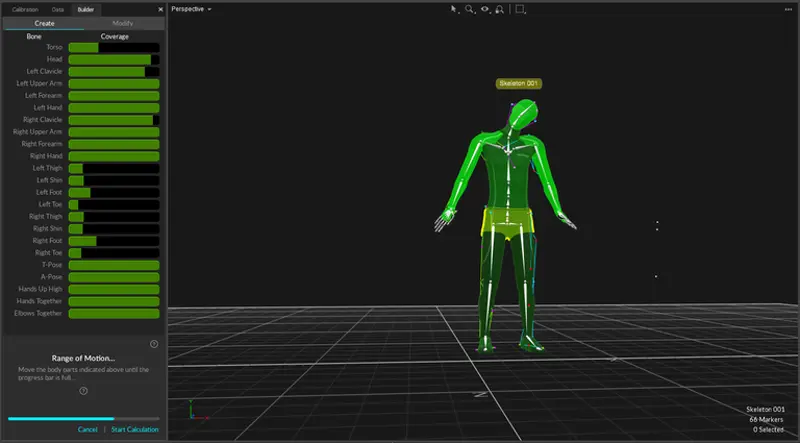Click the help icon below the instructions text
Image resolution: width=800 pixels, height=443 pixels.
83,391
